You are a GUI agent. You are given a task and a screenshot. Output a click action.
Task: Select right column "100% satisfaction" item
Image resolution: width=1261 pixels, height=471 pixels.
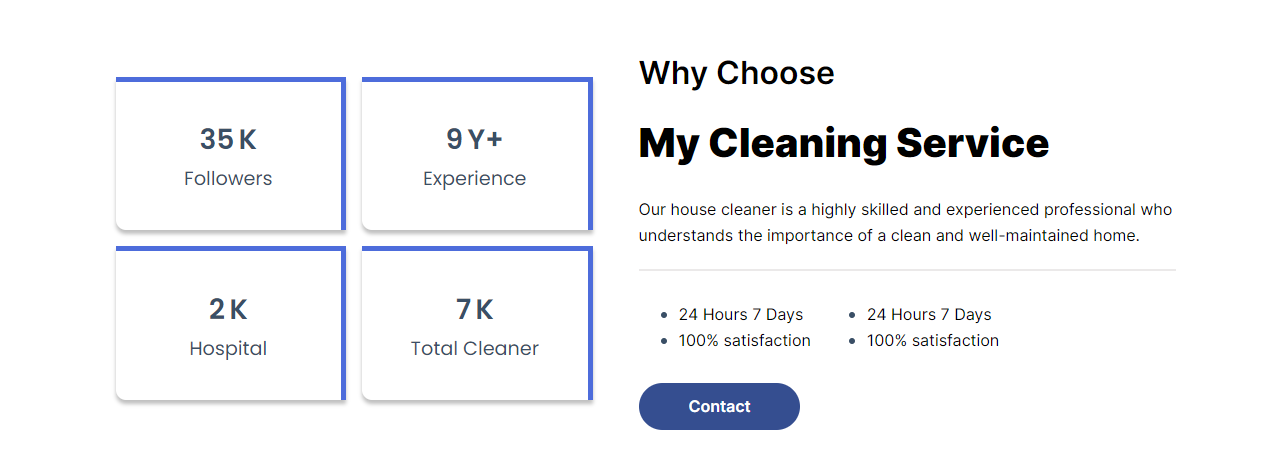pyautogui.click(x=933, y=341)
